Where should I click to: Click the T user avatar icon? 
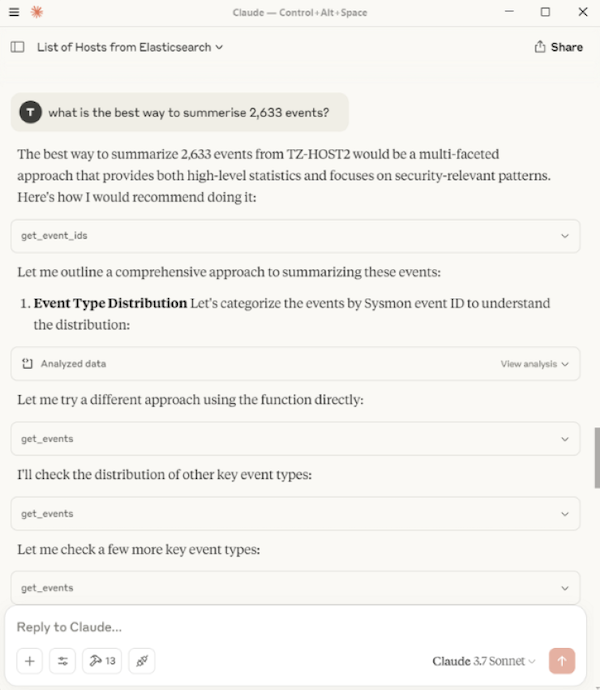31,112
